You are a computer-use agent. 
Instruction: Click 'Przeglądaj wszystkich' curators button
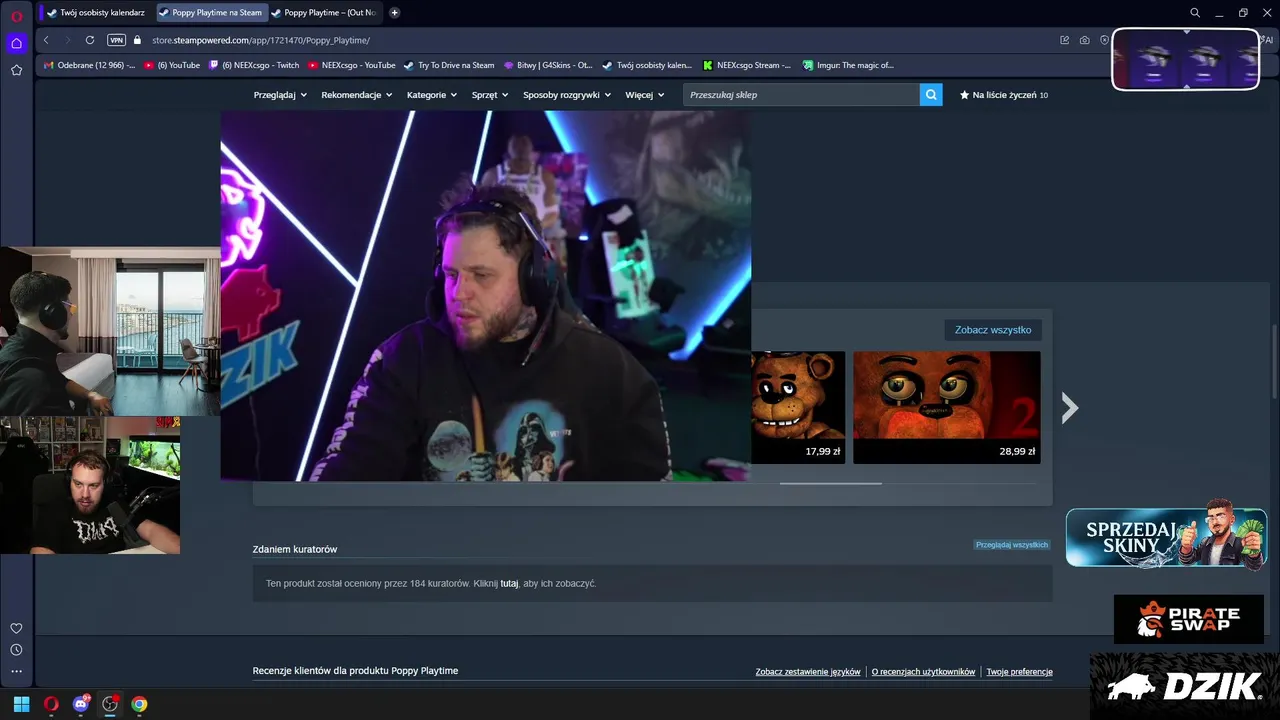pyautogui.click(x=1012, y=545)
